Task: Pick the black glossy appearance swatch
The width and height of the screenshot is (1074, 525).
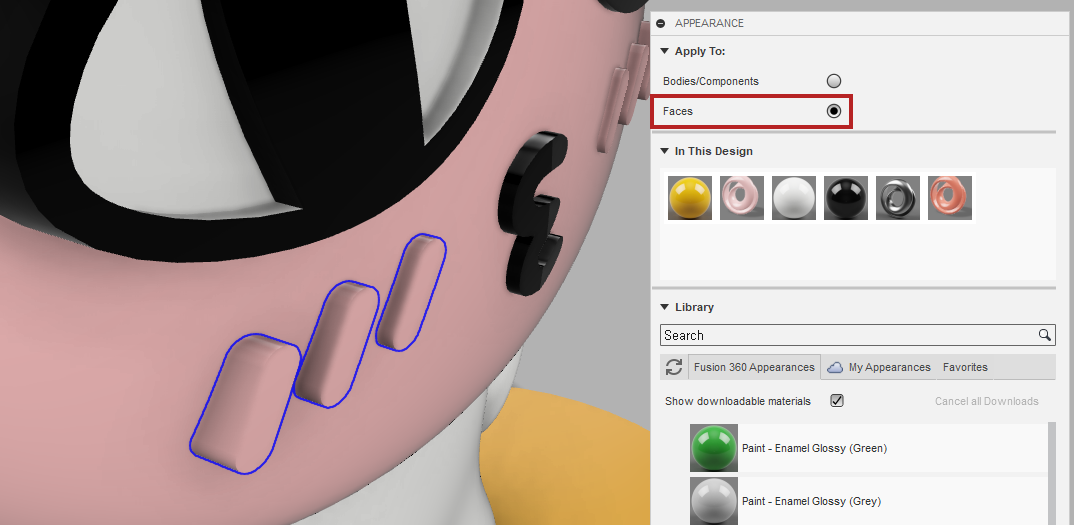Action: pos(846,198)
